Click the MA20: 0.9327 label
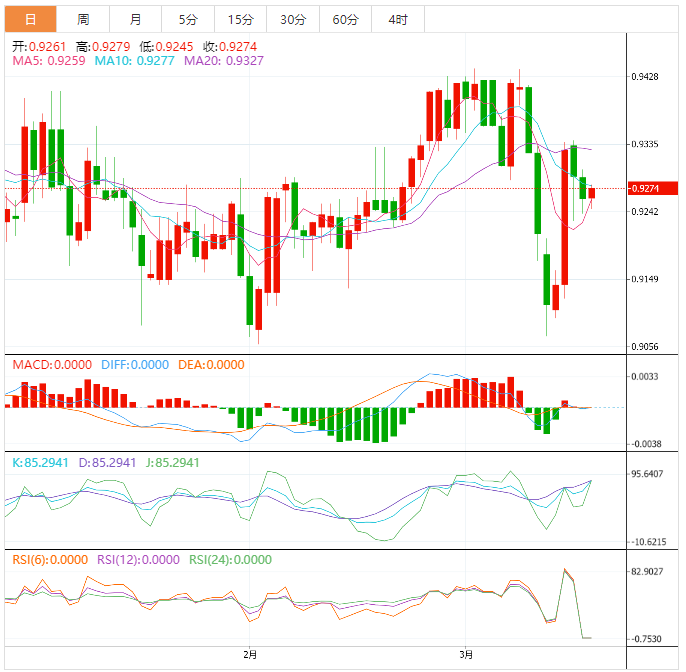The width and height of the screenshot is (686, 672). (x=224, y=61)
